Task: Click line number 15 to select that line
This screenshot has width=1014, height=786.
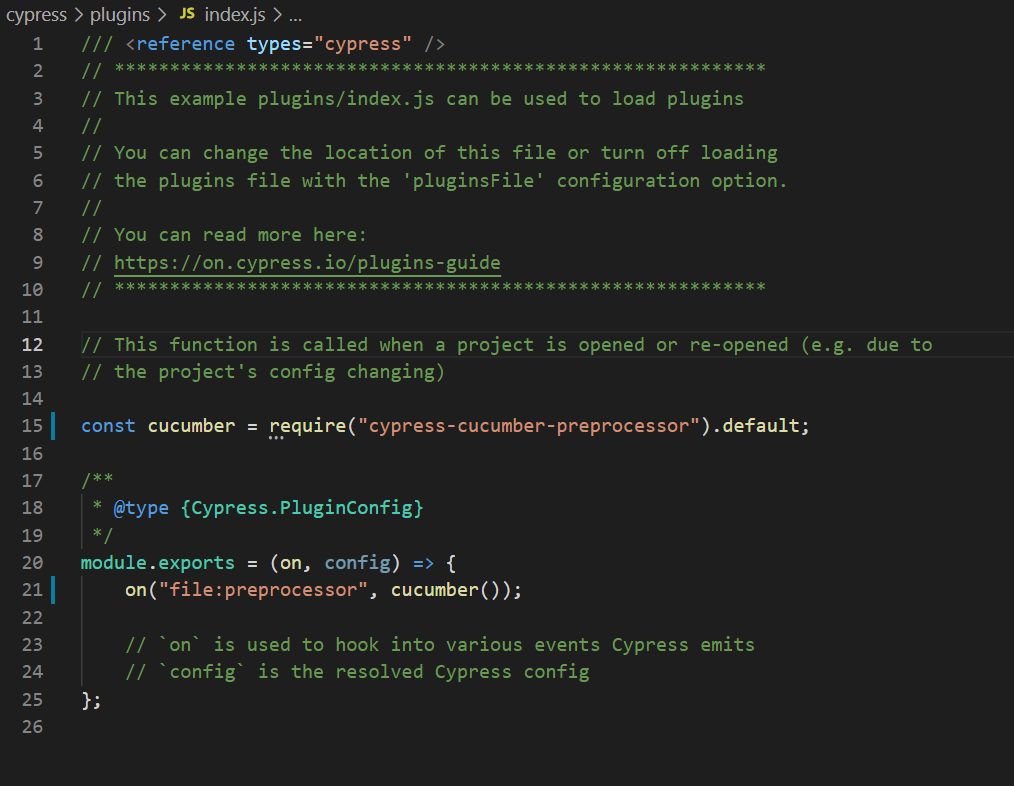Action: pos(32,425)
